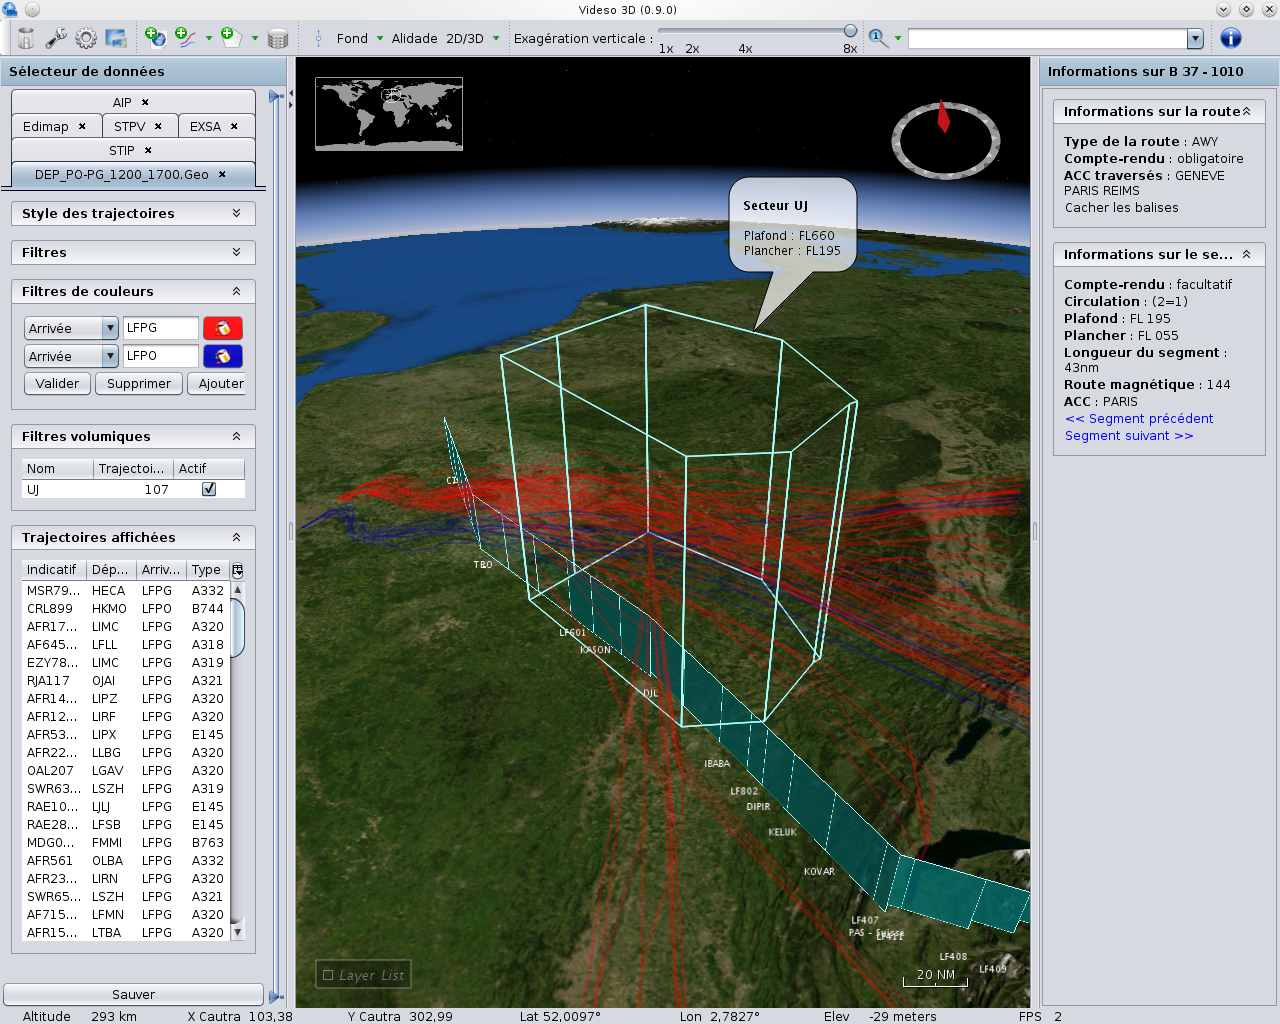Click the Supprimer button

[139, 384]
